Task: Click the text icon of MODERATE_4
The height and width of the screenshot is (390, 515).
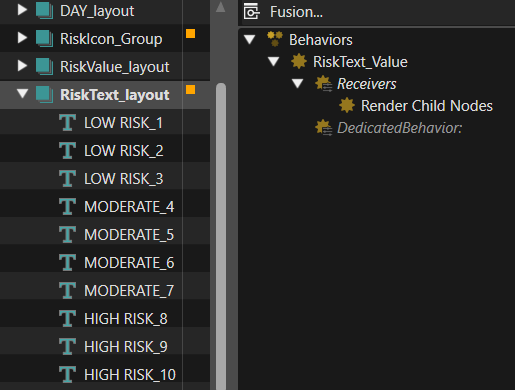Action: click(x=68, y=207)
